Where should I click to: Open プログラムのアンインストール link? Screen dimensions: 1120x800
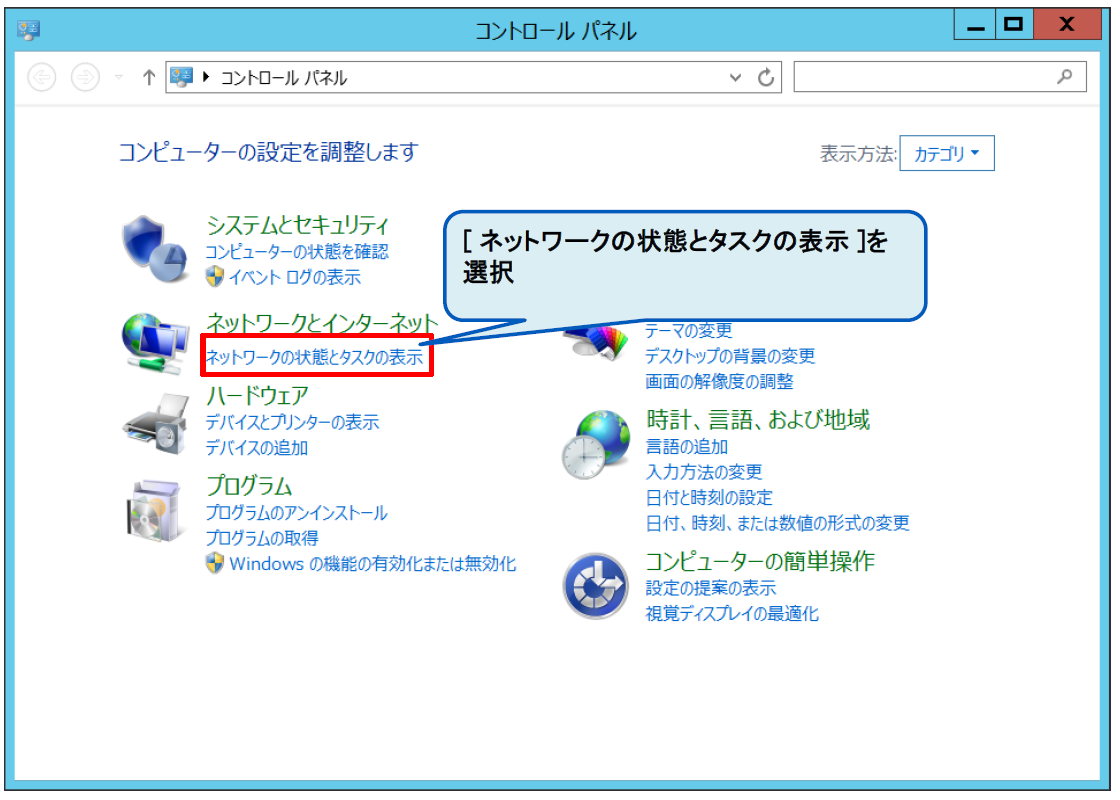[296, 513]
